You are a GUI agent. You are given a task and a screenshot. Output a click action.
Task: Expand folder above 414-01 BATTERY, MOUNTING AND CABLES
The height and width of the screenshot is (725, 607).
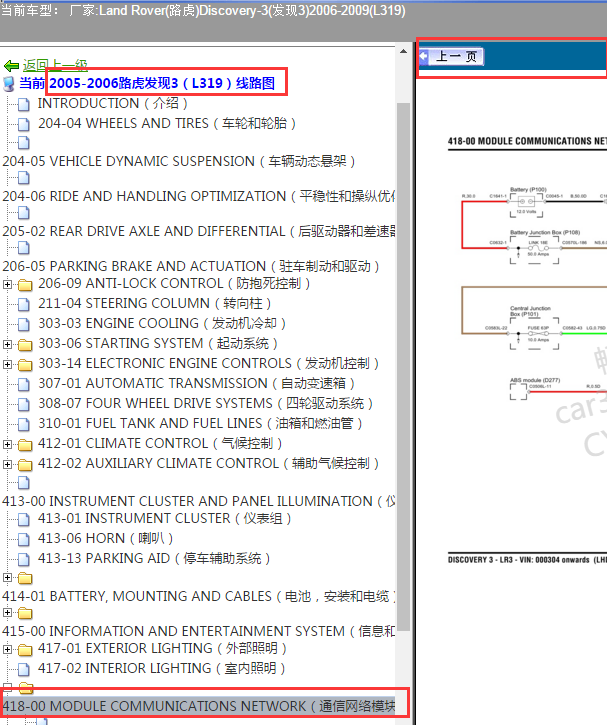click(7, 578)
